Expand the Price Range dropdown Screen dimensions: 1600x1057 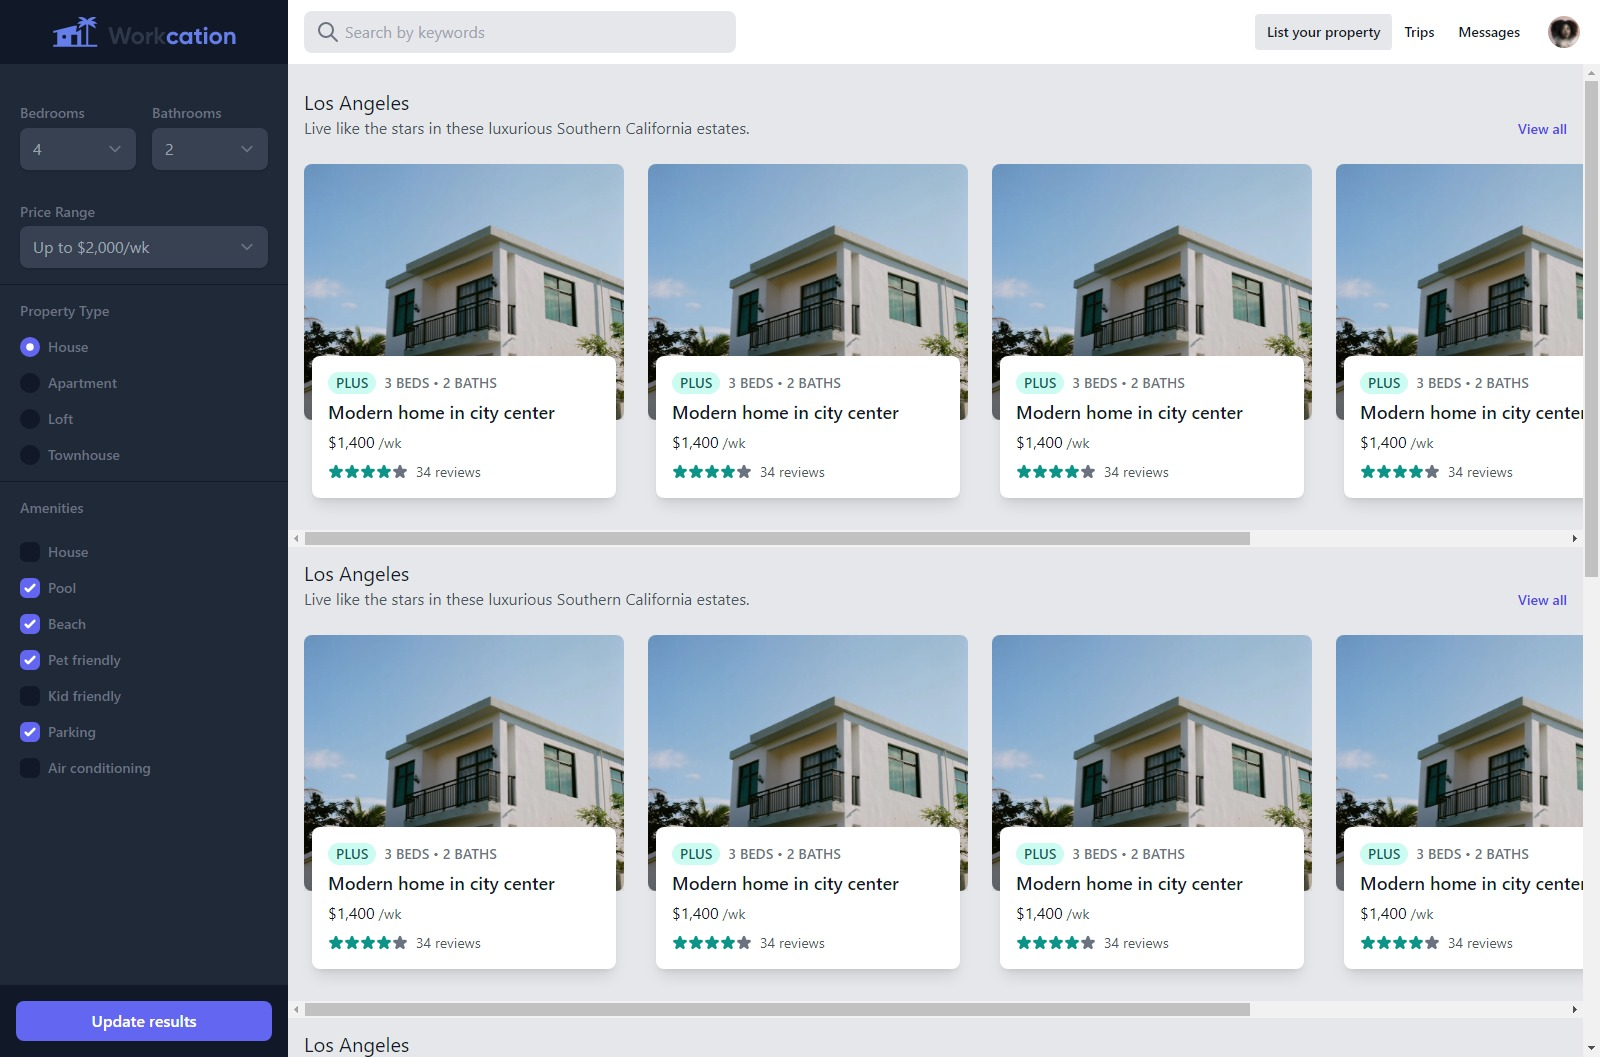[144, 247]
